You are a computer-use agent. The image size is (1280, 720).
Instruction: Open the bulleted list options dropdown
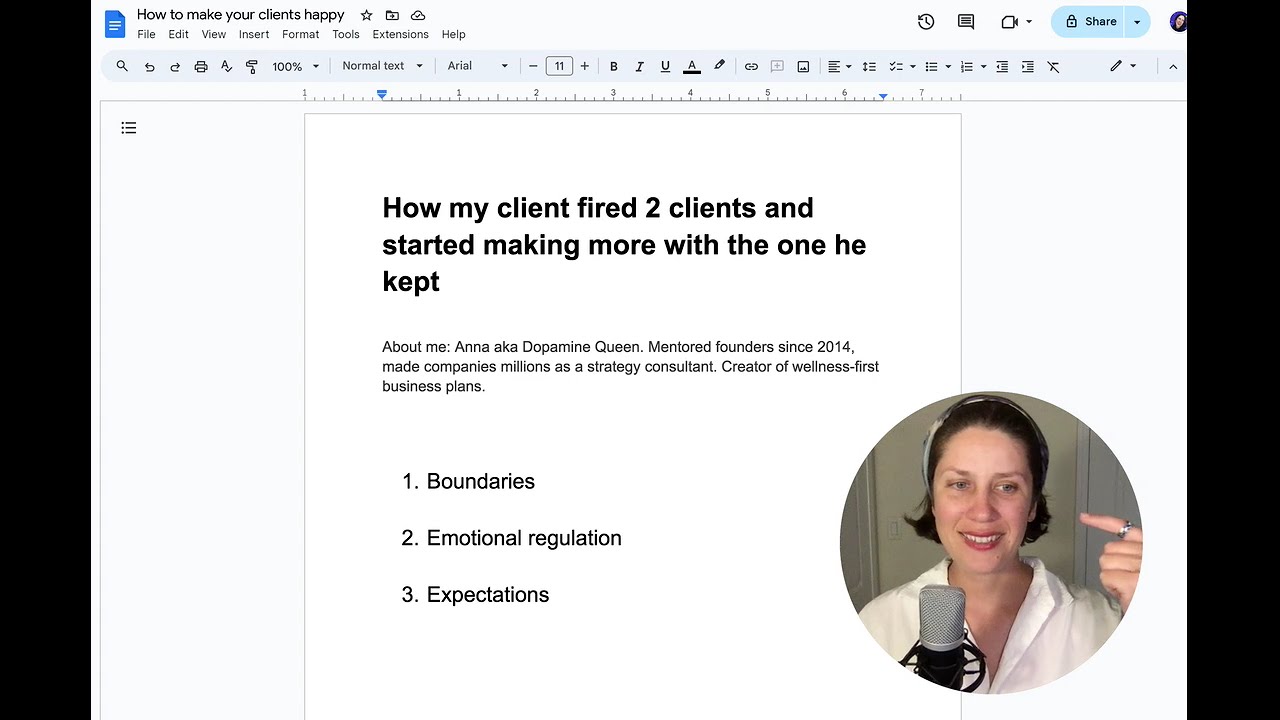point(948,66)
